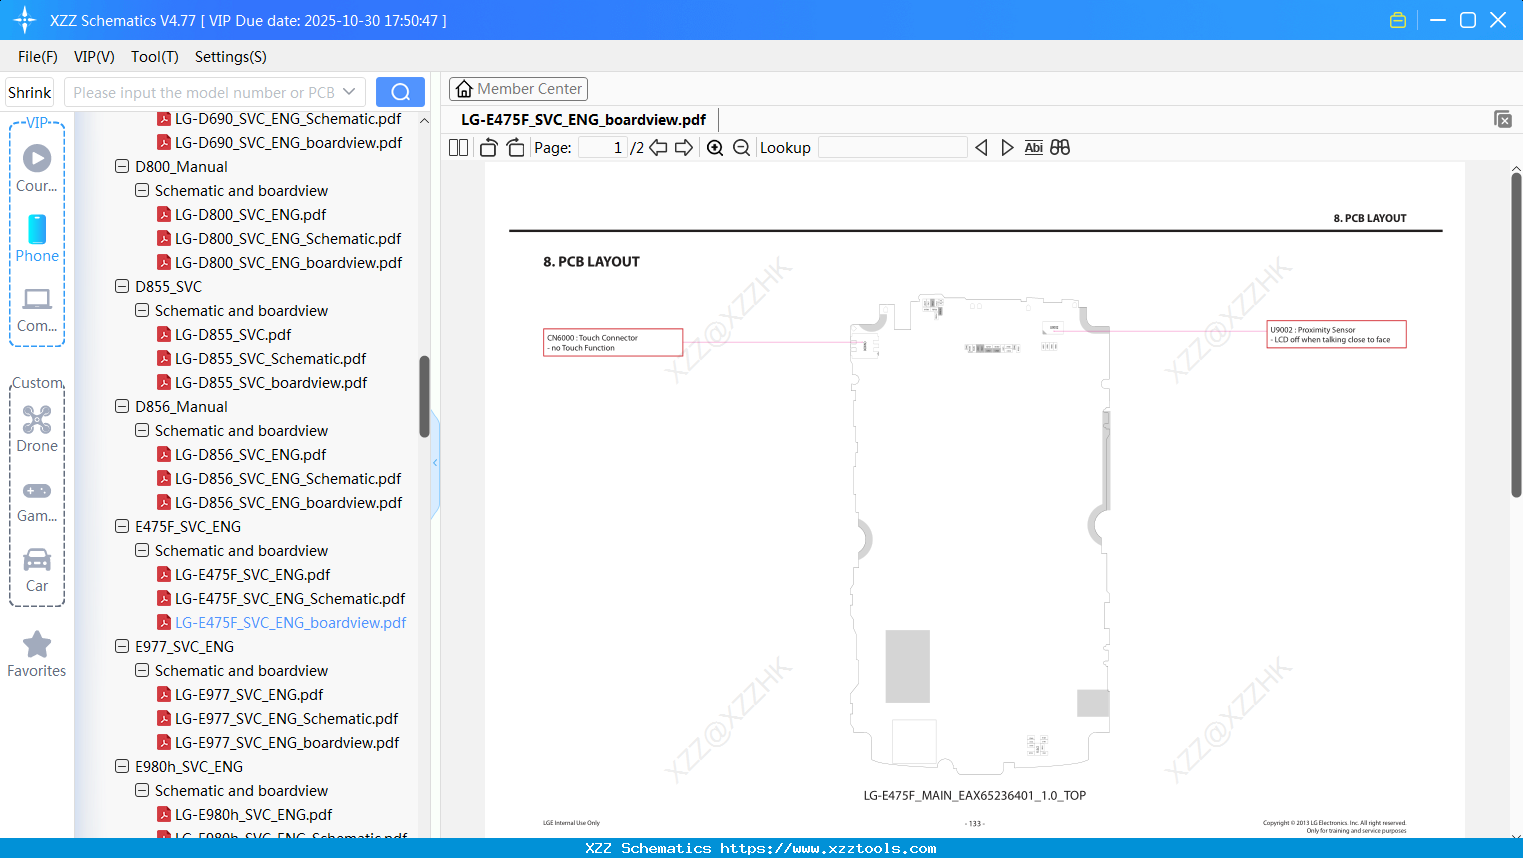Open the xzztools.com link in status bar
Image resolution: width=1523 pixels, height=858 pixels.
[x=828, y=848]
